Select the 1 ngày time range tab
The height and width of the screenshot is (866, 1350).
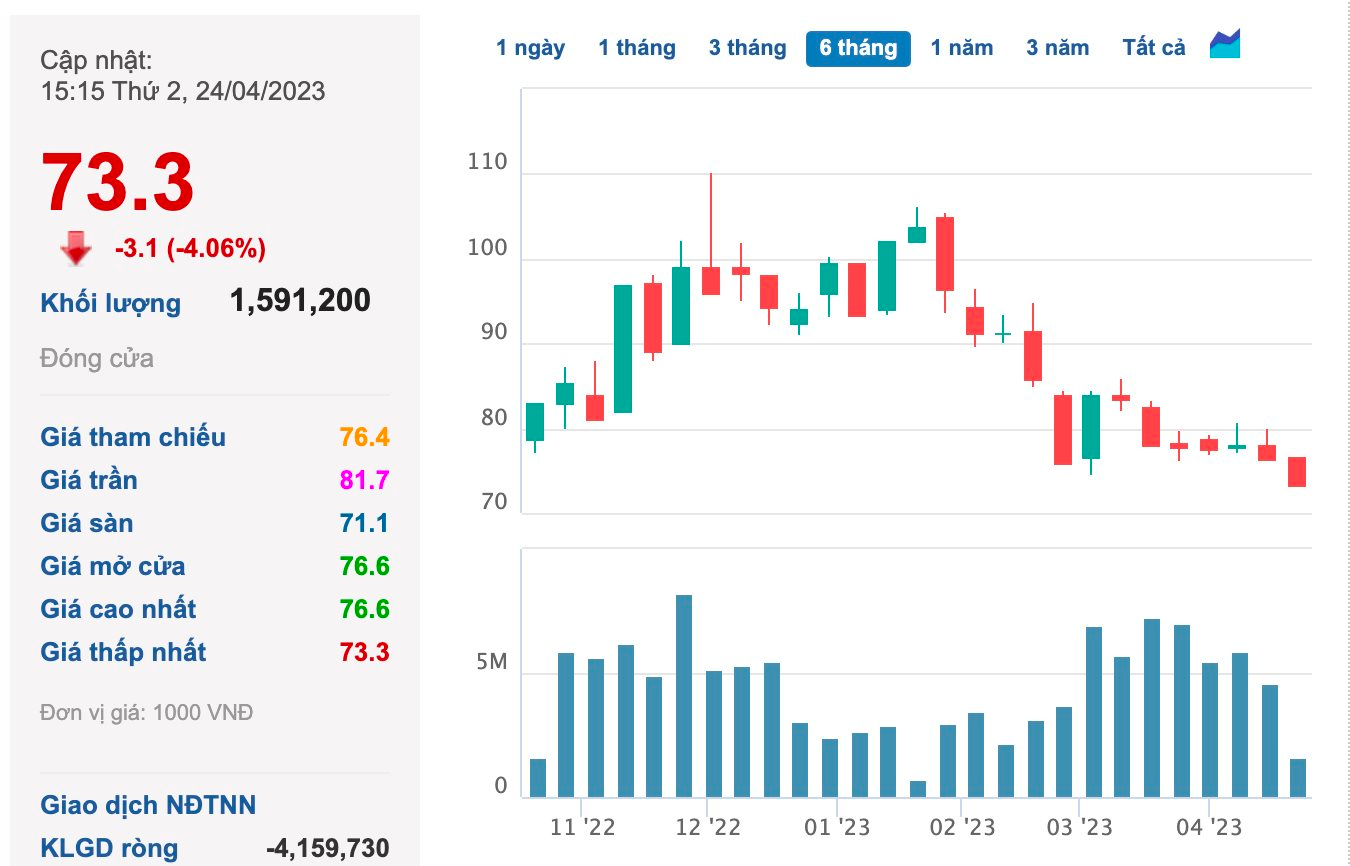point(531,48)
